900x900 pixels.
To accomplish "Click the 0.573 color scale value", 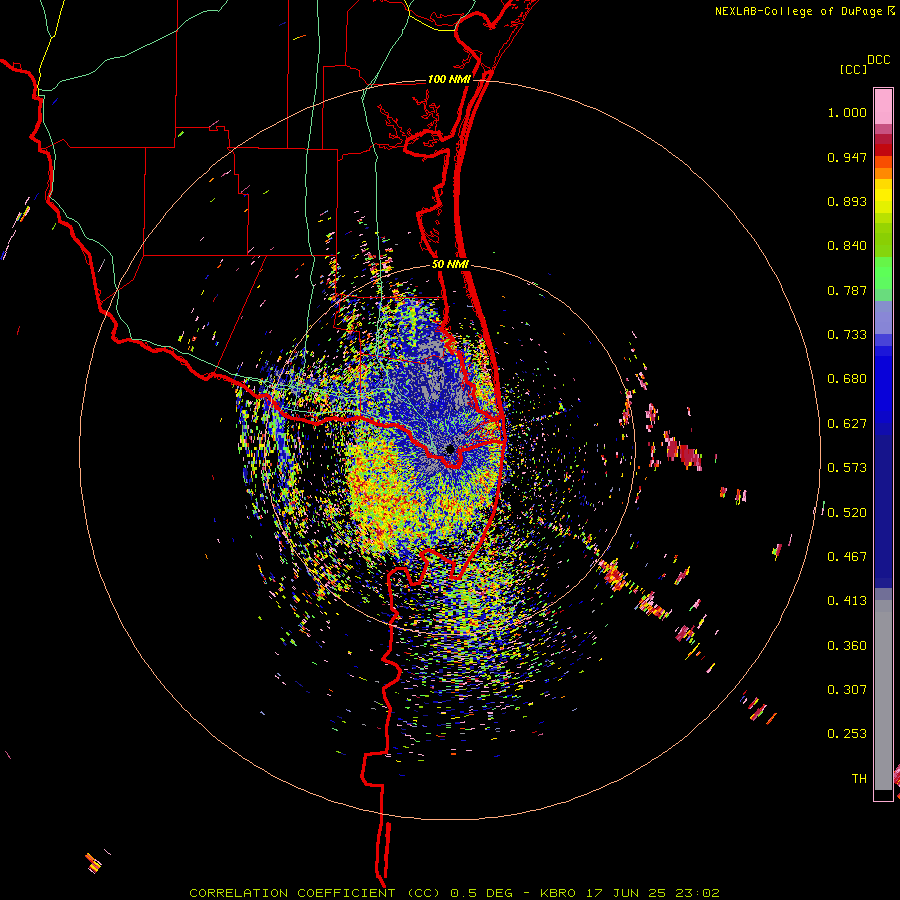I will (847, 468).
